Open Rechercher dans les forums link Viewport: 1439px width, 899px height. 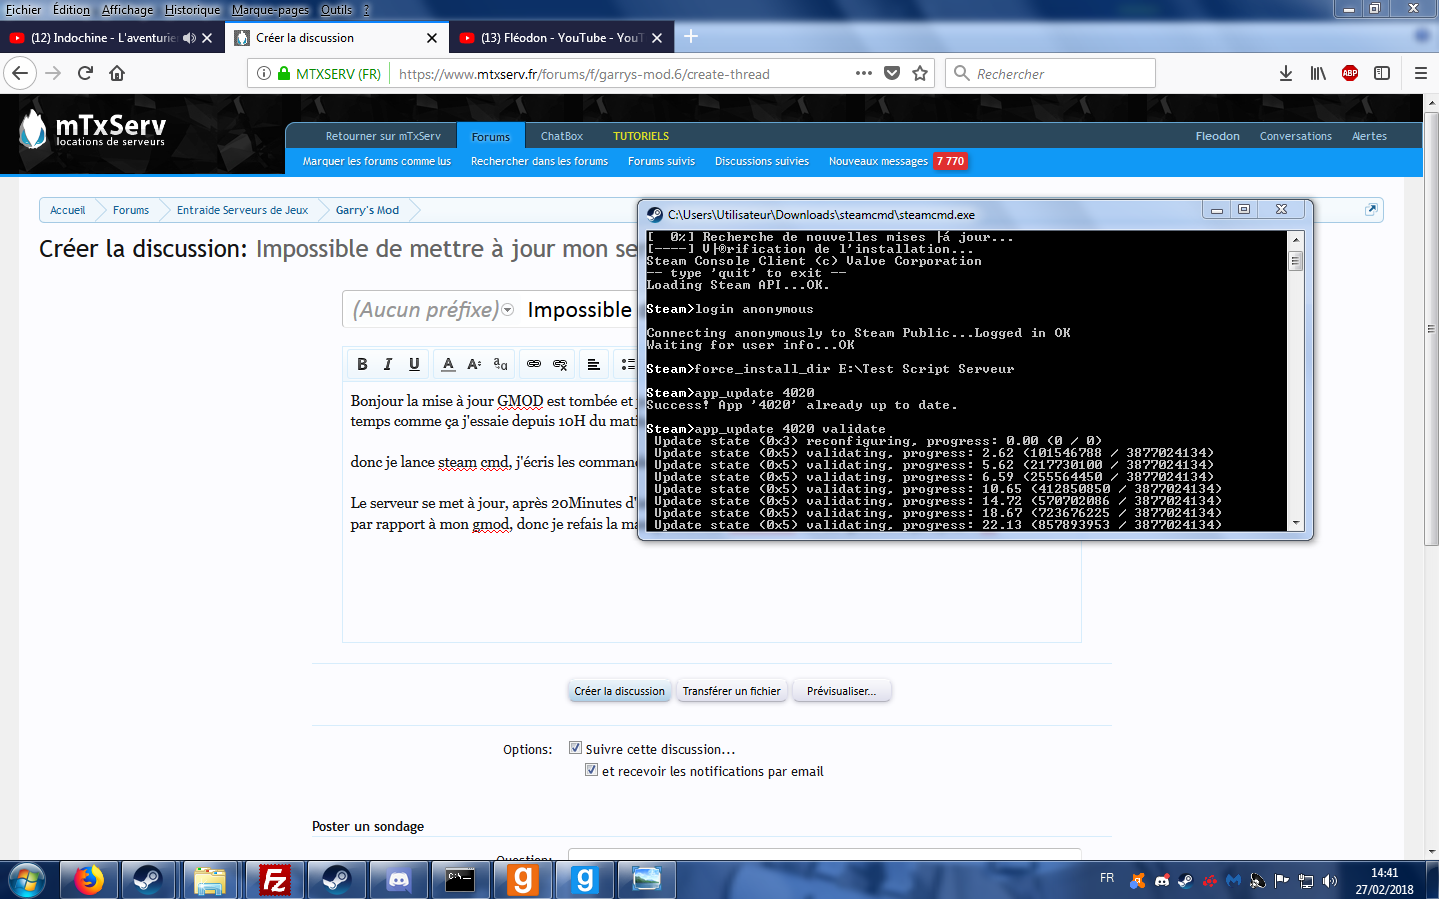point(539,161)
